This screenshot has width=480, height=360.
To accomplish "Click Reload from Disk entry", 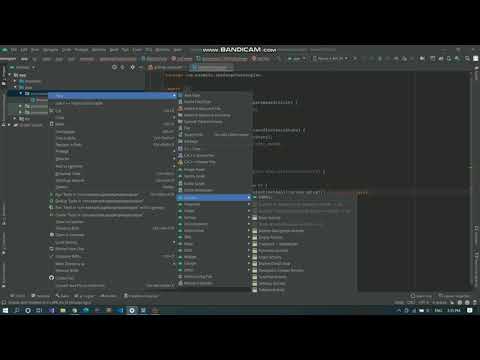I will (112, 249).
